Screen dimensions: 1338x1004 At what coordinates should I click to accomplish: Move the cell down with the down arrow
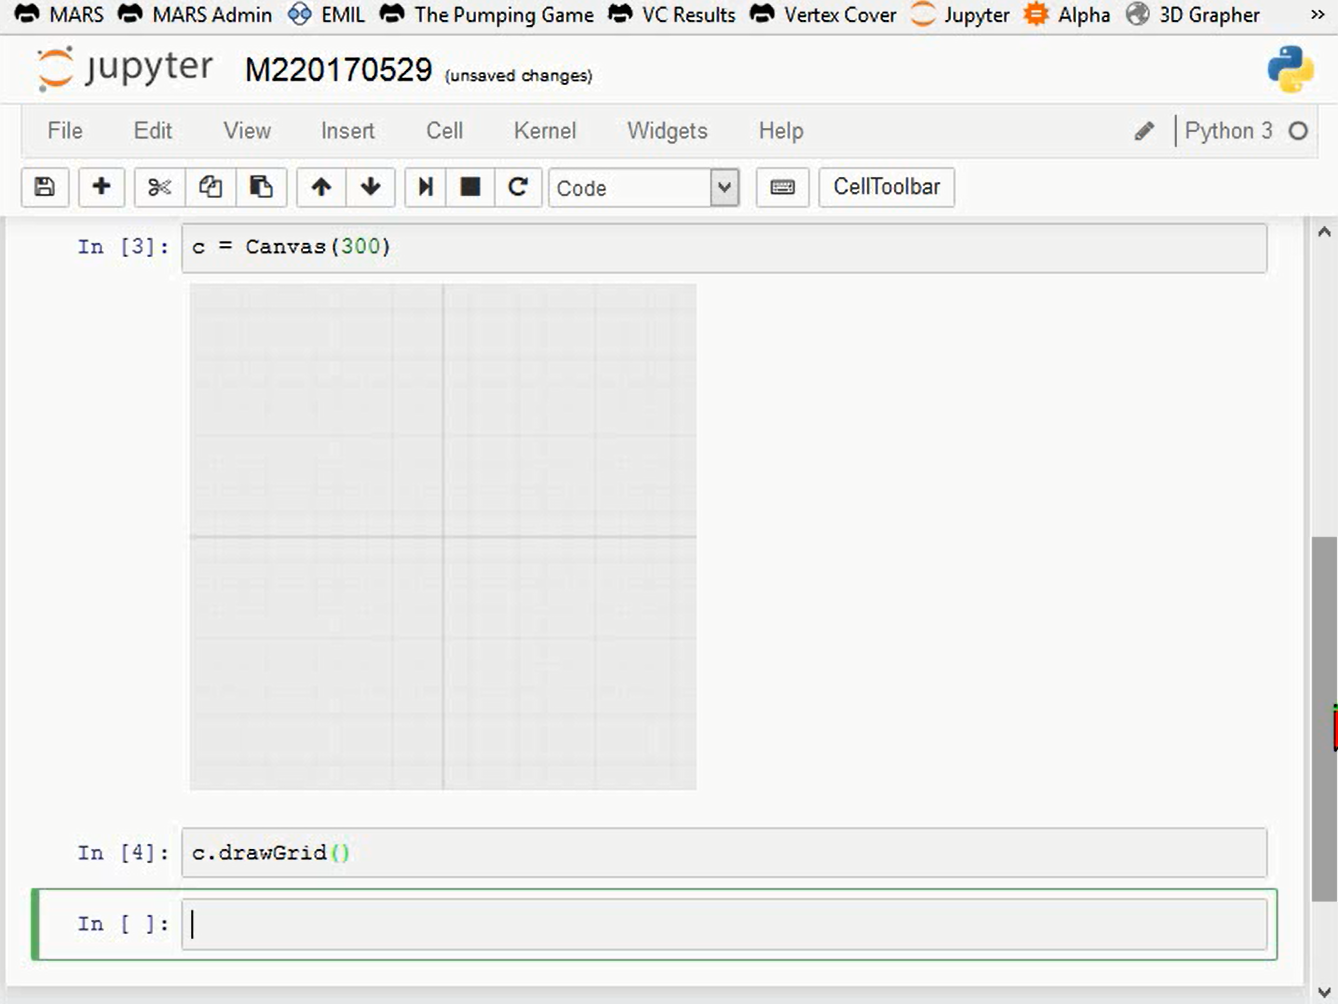pyautogui.click(x=371, y=187)
